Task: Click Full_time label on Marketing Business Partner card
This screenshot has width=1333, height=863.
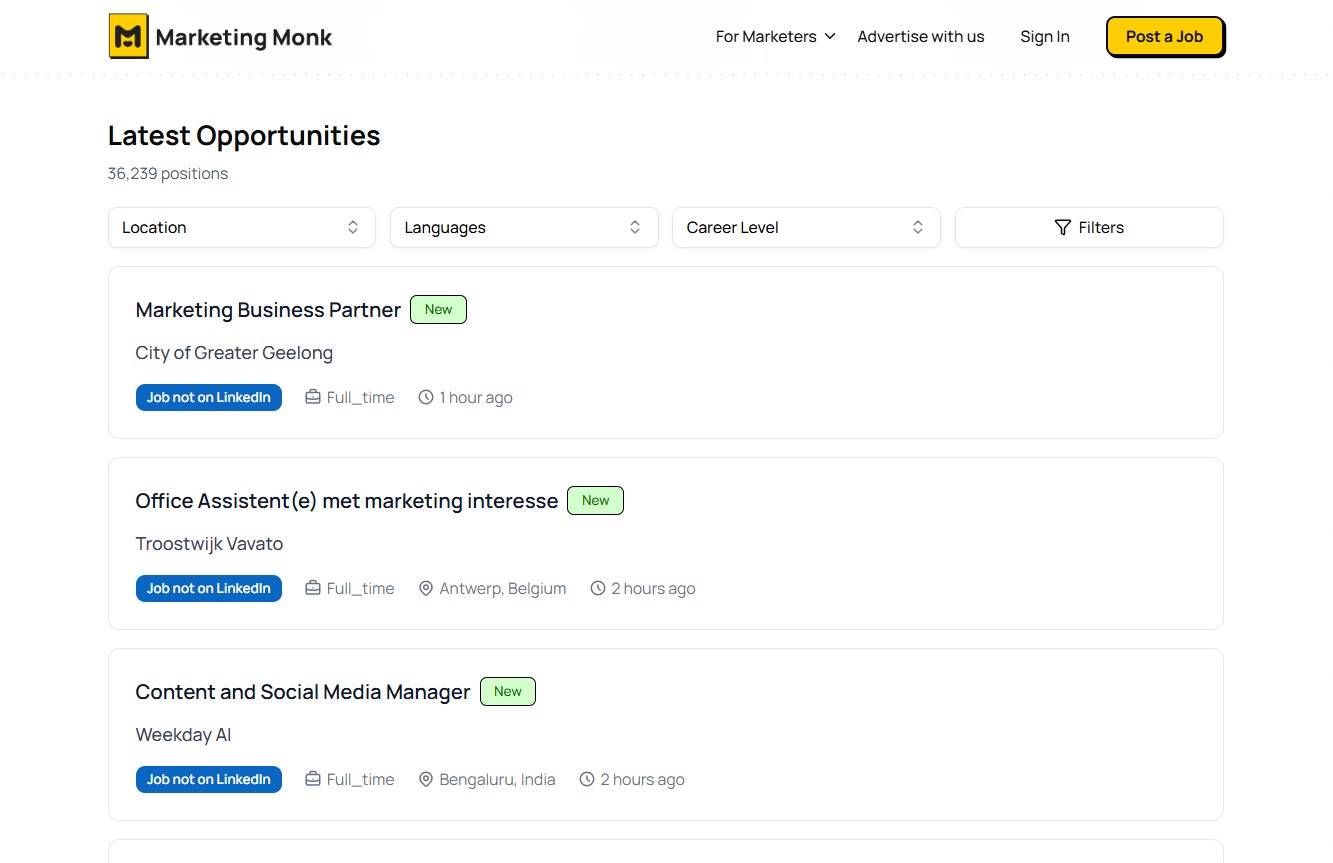Action: click(361, 397)
